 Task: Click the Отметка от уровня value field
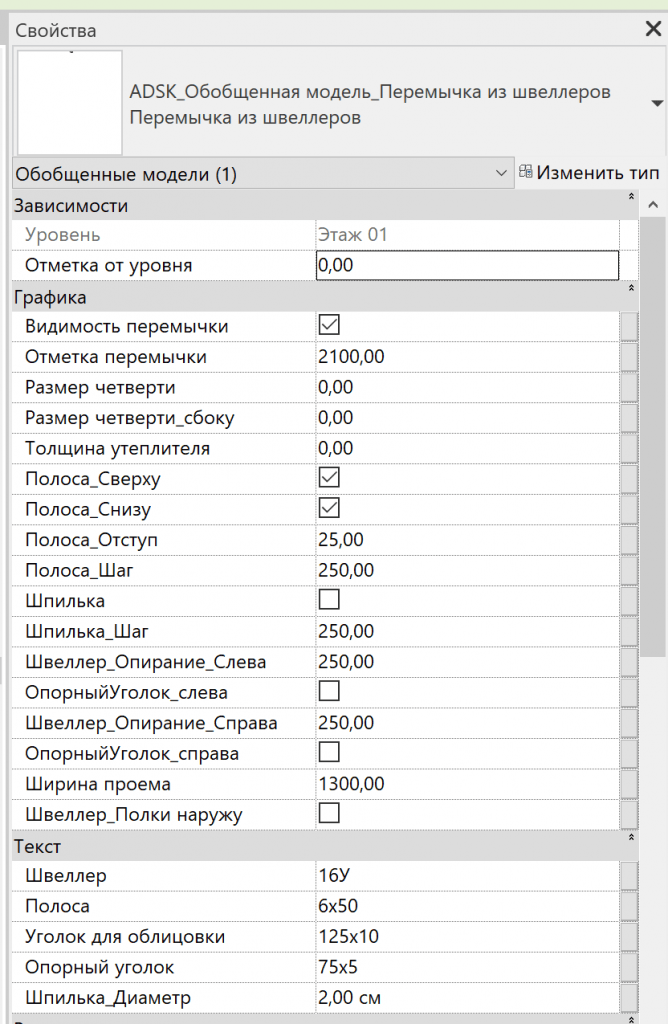pos(466,265)
